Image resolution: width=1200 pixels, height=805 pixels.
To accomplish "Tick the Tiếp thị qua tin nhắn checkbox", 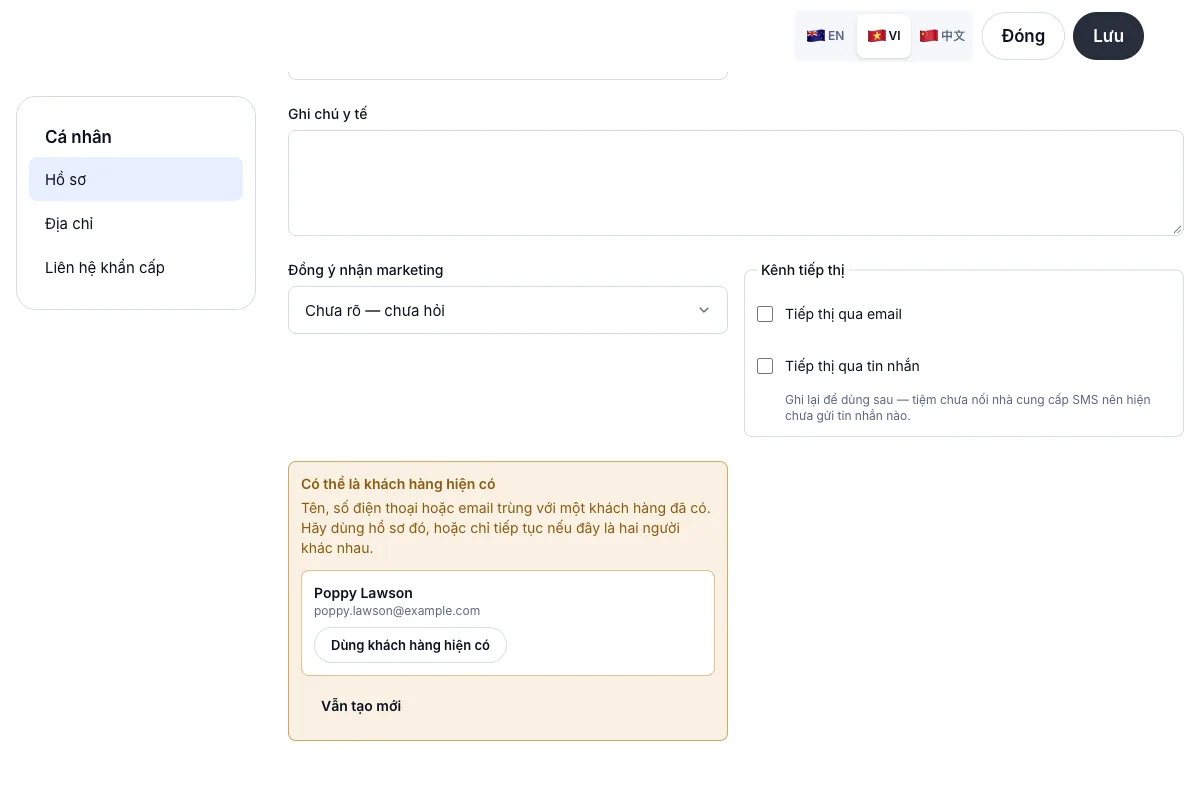I will (765, 366).
